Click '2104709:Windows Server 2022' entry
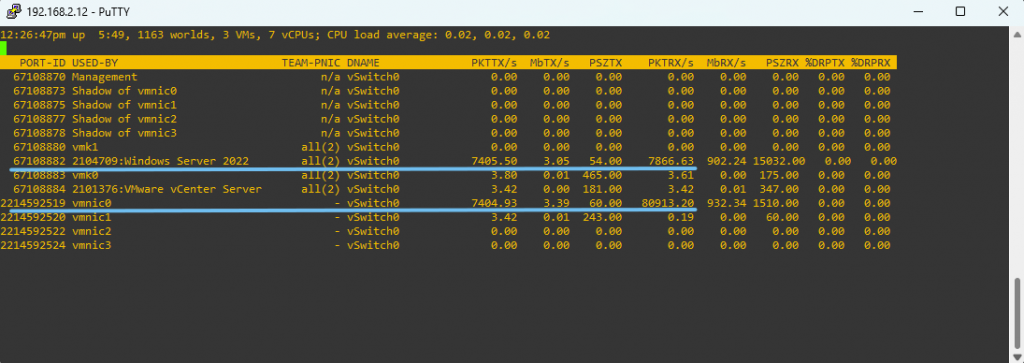Screen dimensions: 1024x363 pos(160,161)
